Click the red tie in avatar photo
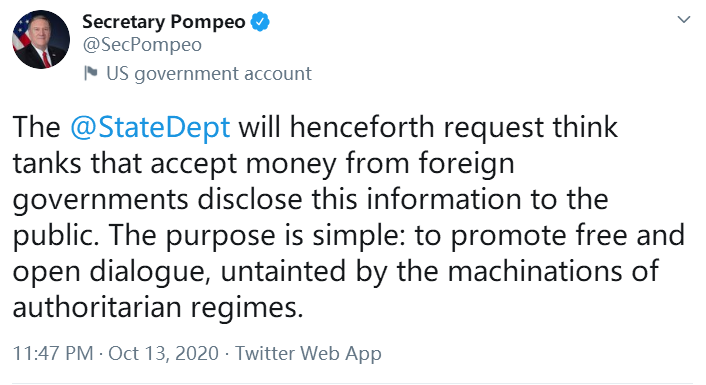Viewport: 706px width, 385px height. [46, 60]
